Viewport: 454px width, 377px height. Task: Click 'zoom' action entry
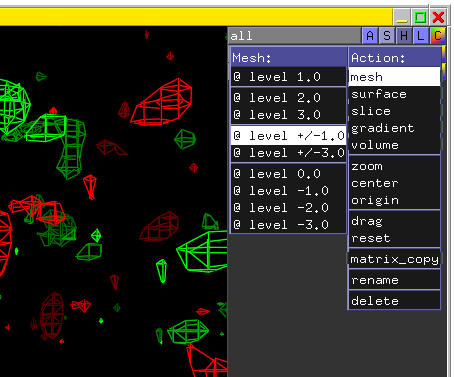tap(394, 166)
